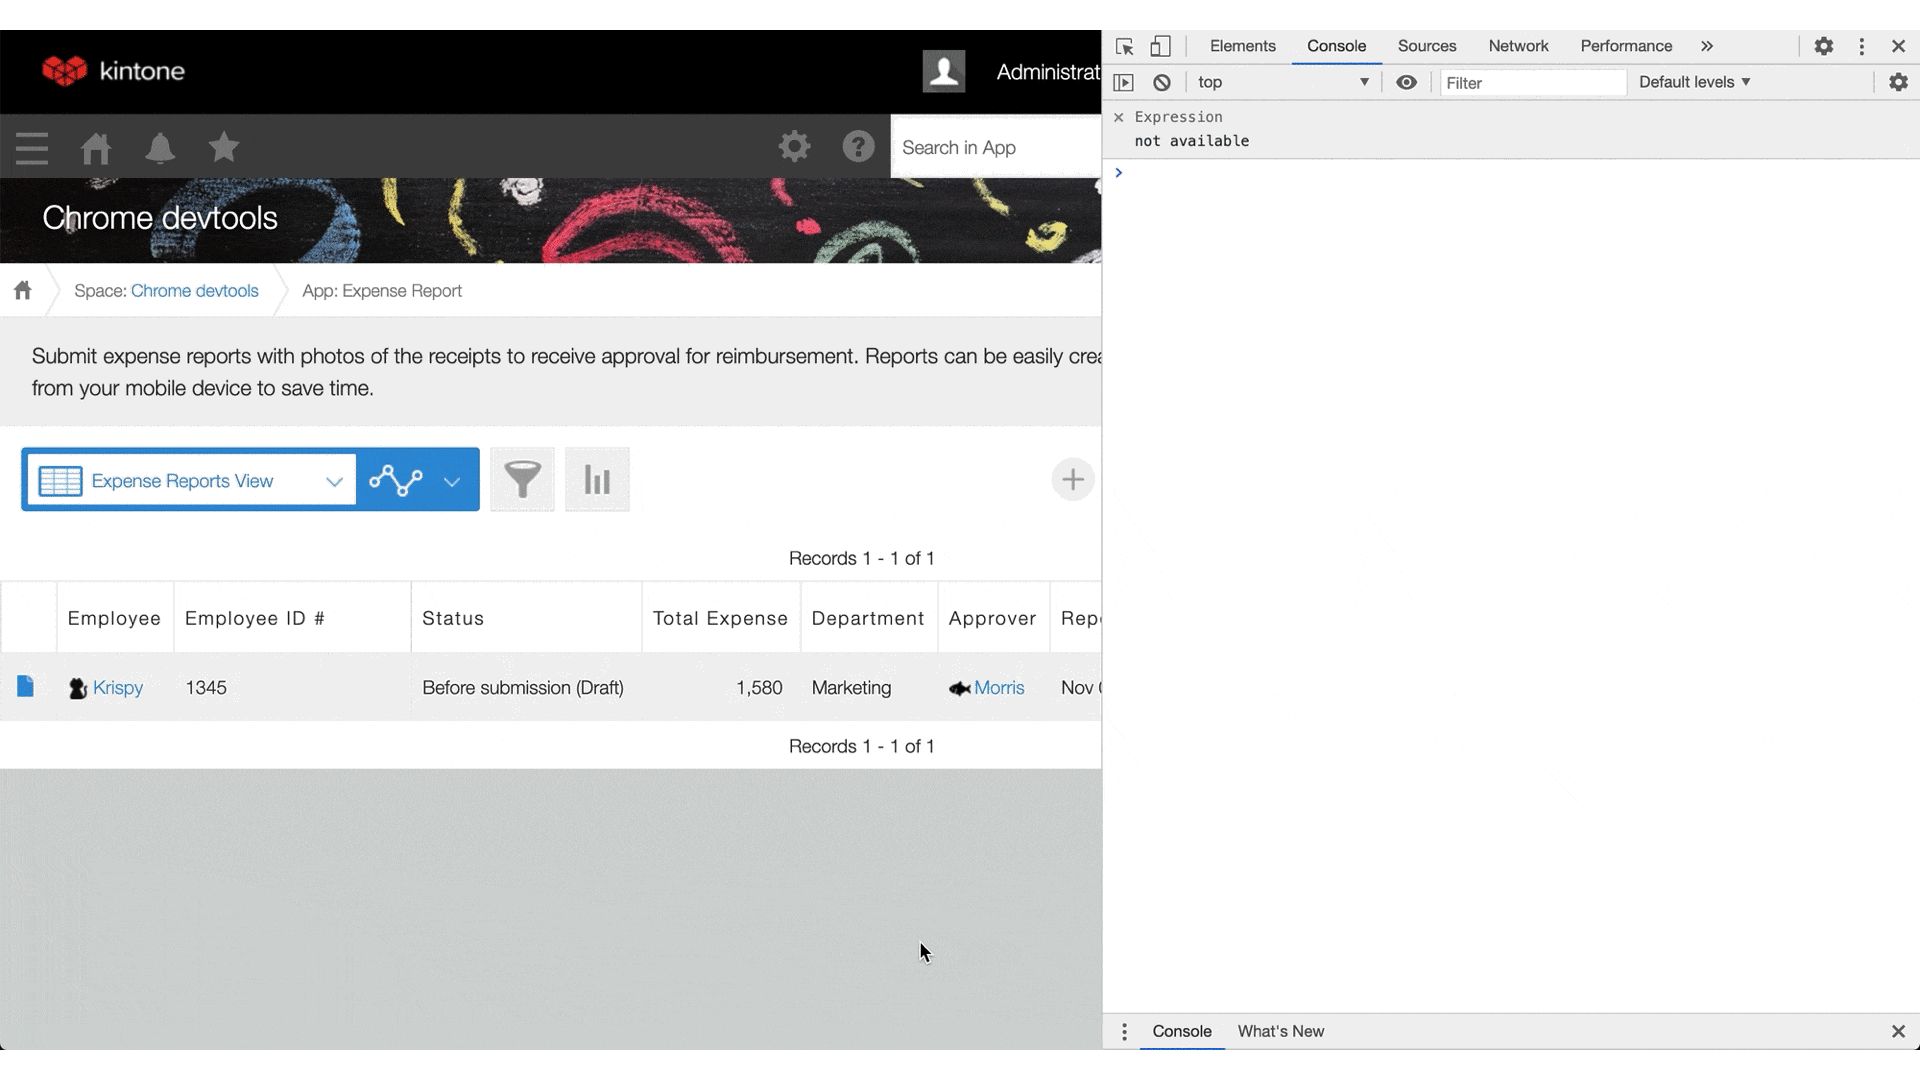The image size is (1920, 1080).
Task: Open the chart icon next to filter
Action: [596, 479]
